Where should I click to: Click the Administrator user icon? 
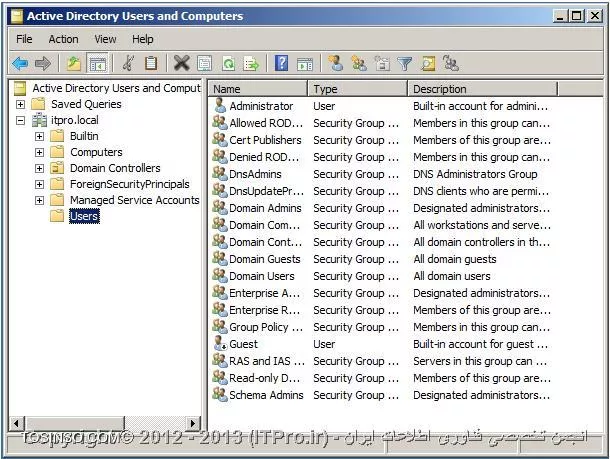pos(220,105)
